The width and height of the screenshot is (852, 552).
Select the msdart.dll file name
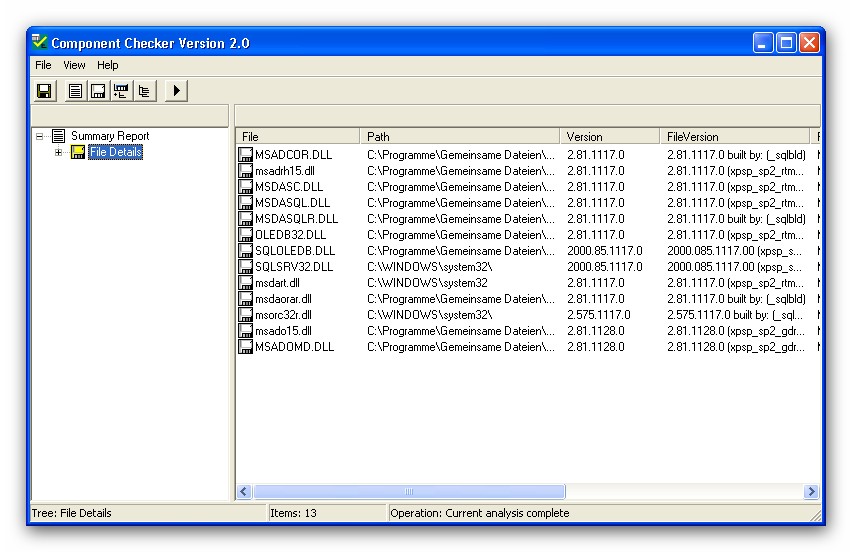(277, 283)
